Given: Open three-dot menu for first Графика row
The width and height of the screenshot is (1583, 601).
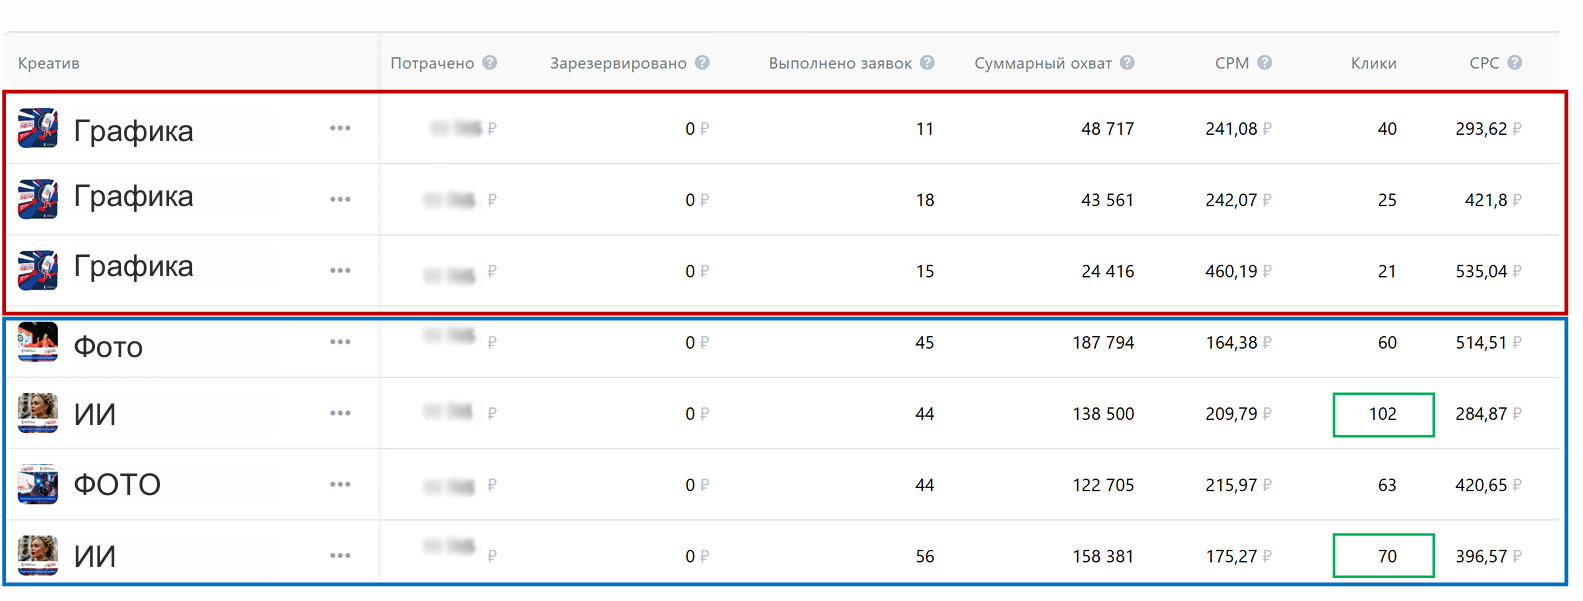Looking at the screenshot, I should (x=340, y=128).
